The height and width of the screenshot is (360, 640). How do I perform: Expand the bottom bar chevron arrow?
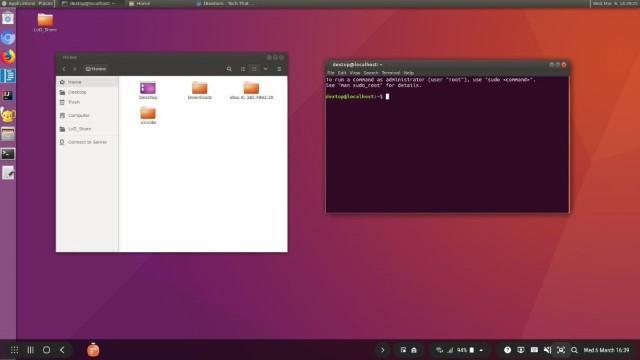pos(382,350)
